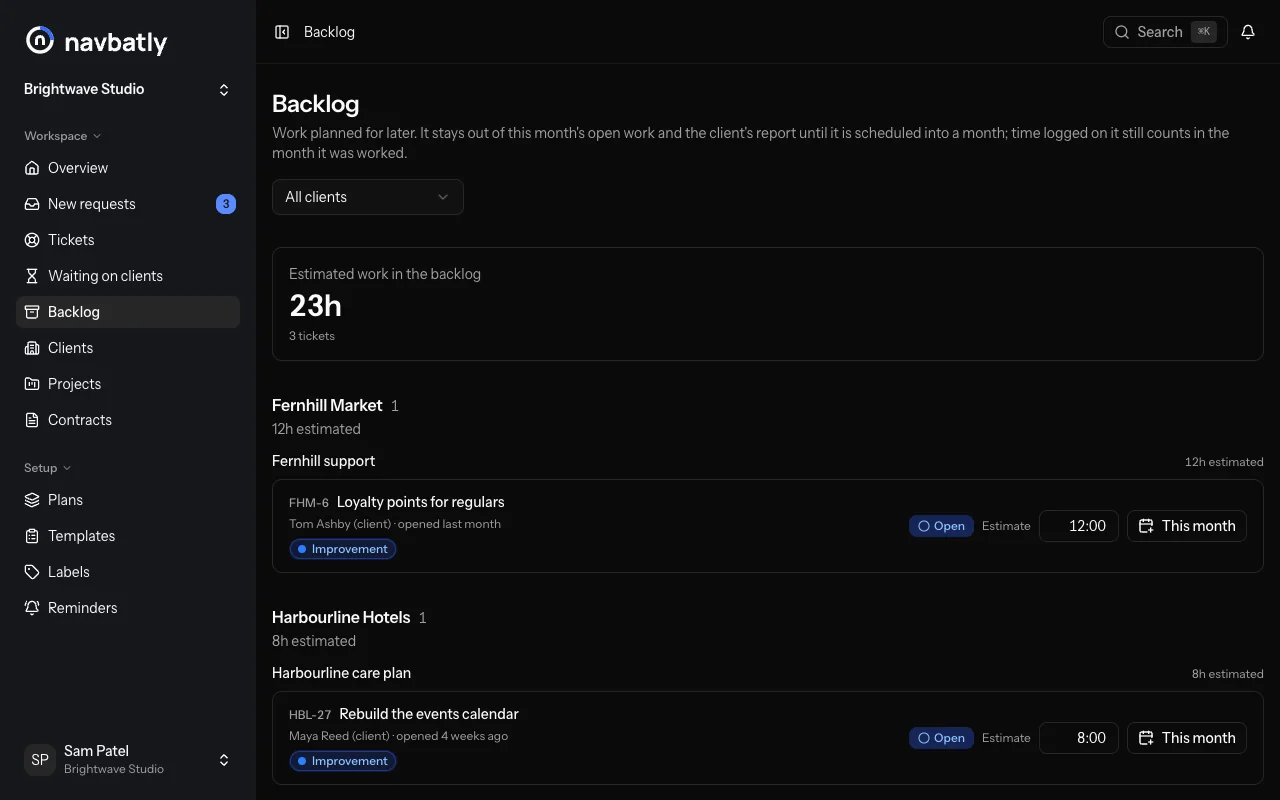1280x800 pixels.
Task: Toggle the sidebar collapse icon
Action: pyautogui.click(x=282, y=32)
